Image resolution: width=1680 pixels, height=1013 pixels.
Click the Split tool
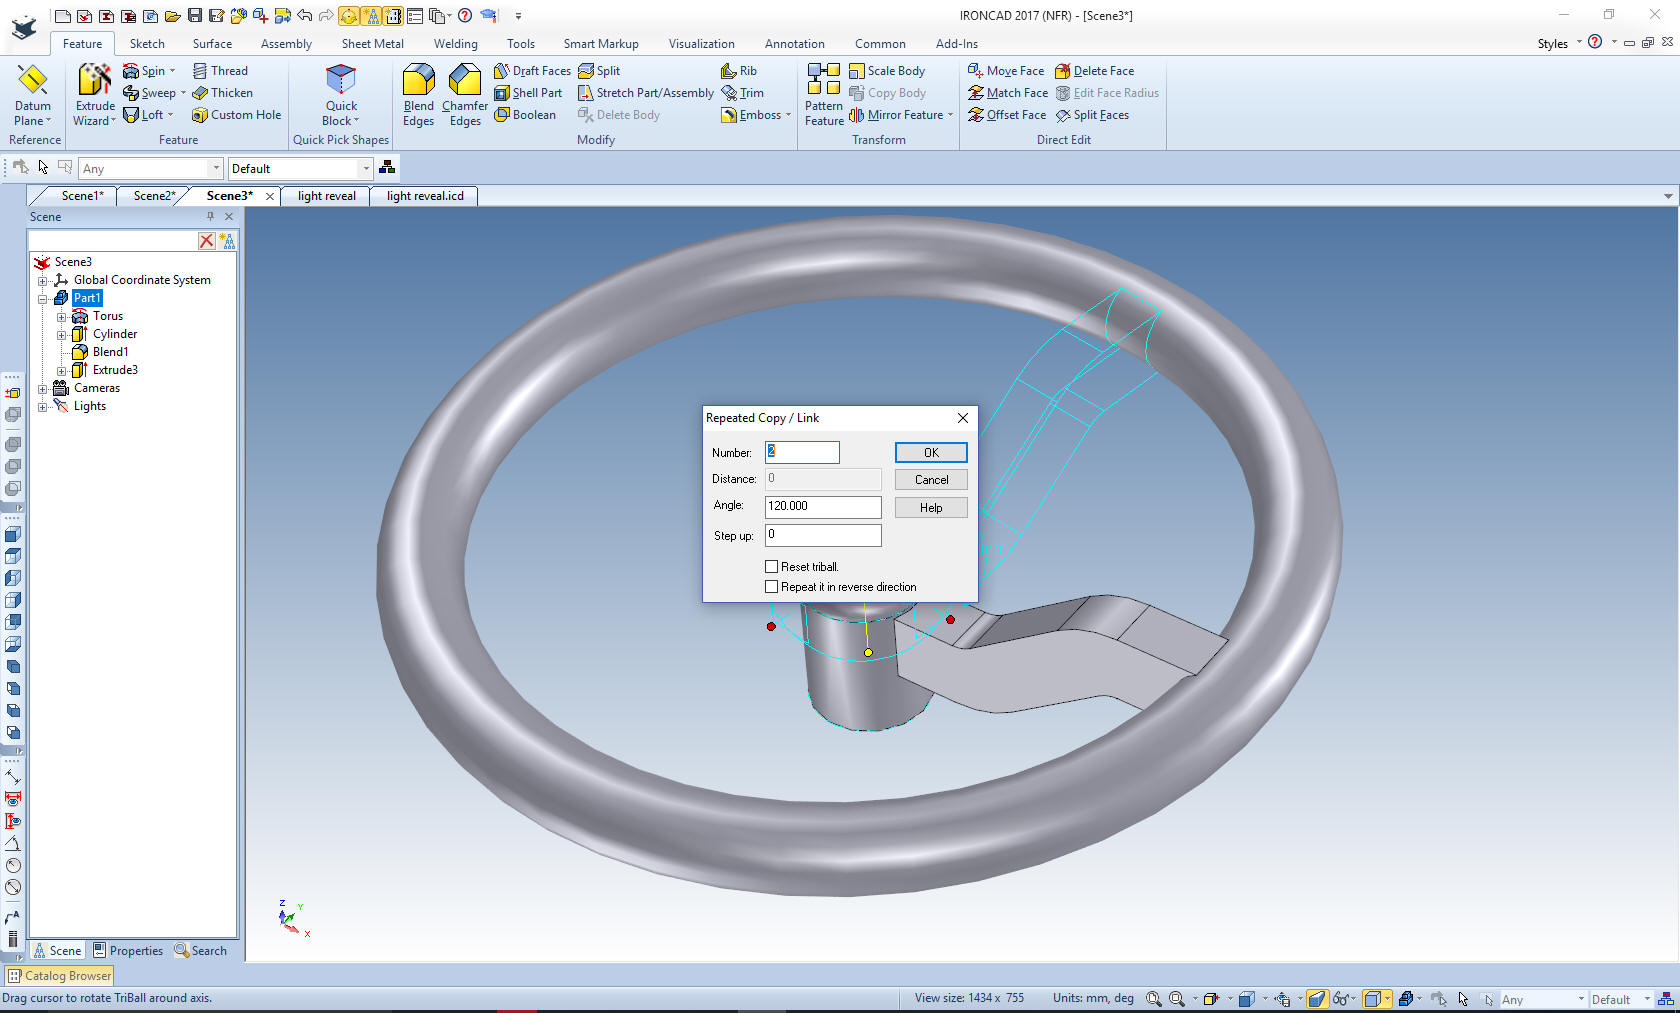click(x=599, y=71)
